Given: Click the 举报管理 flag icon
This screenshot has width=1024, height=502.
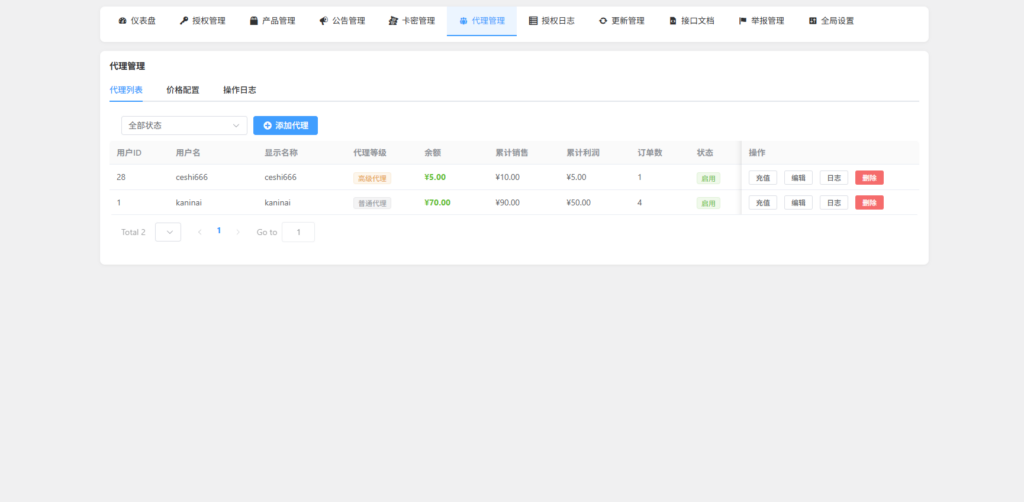Looking at the screenshot, I should click(742, 21).
